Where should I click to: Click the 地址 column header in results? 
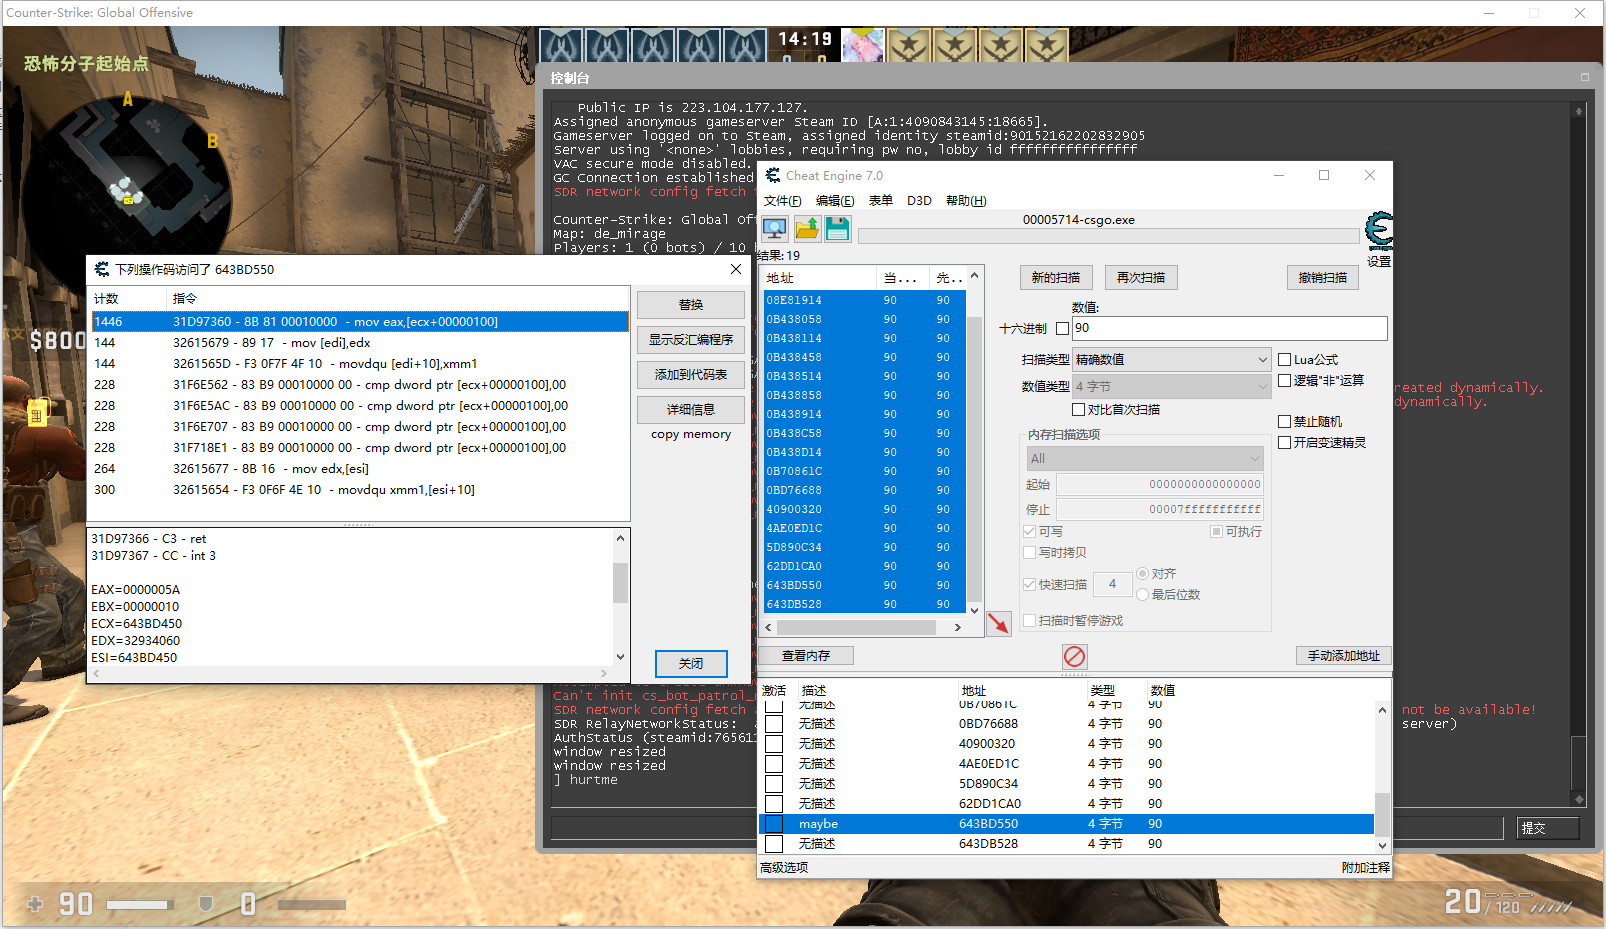pyautogui.click(x=817, y=278)
